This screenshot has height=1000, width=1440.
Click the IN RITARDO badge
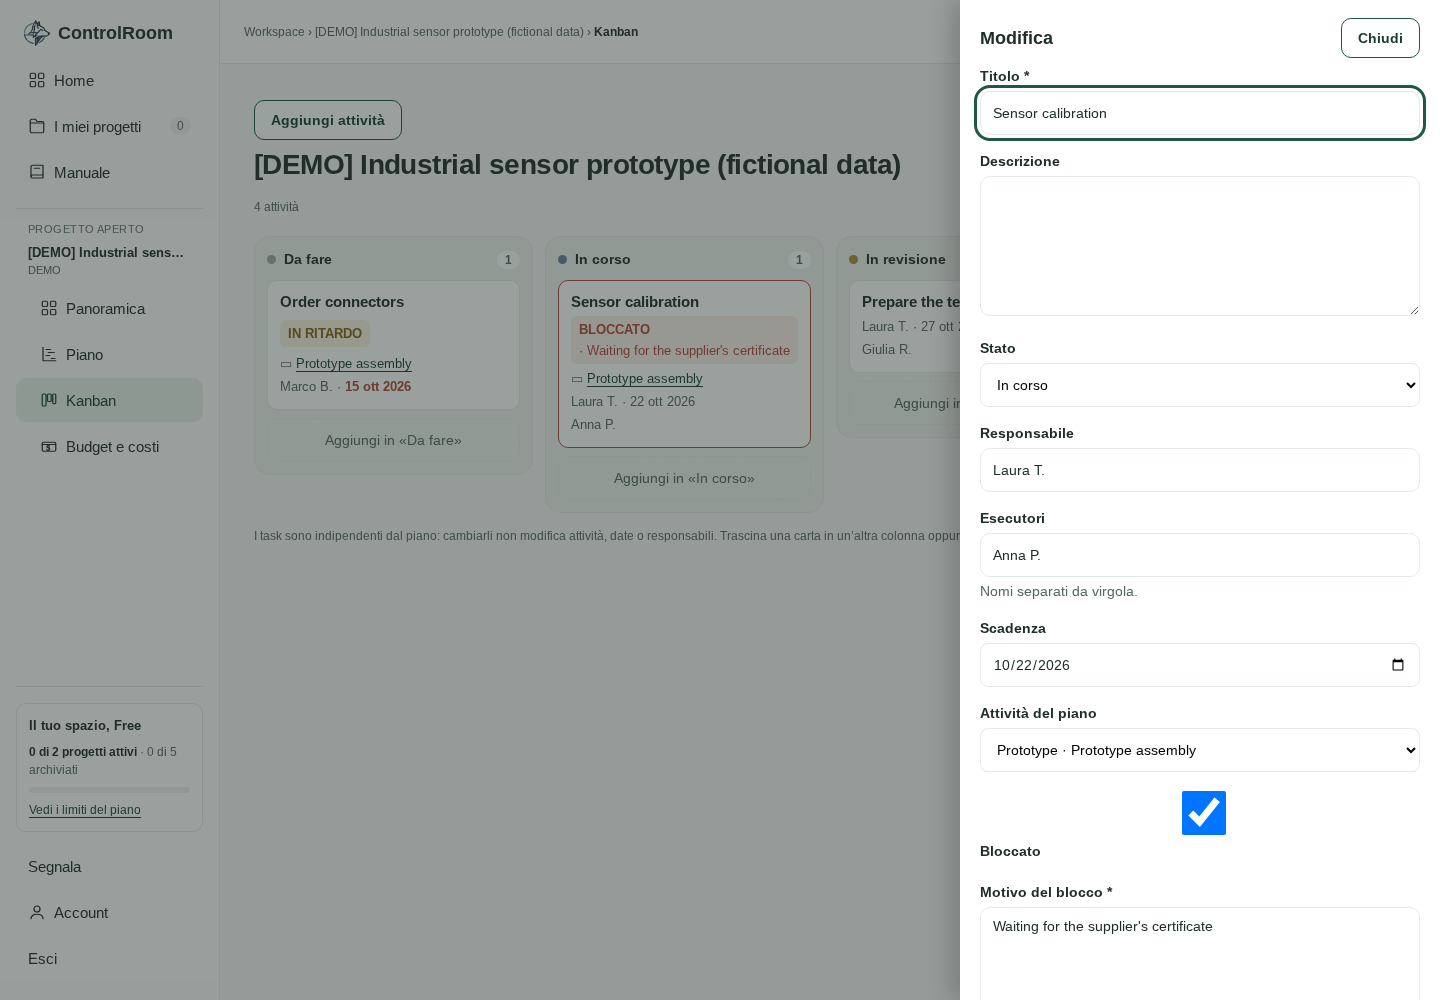(x=325, y=334)
